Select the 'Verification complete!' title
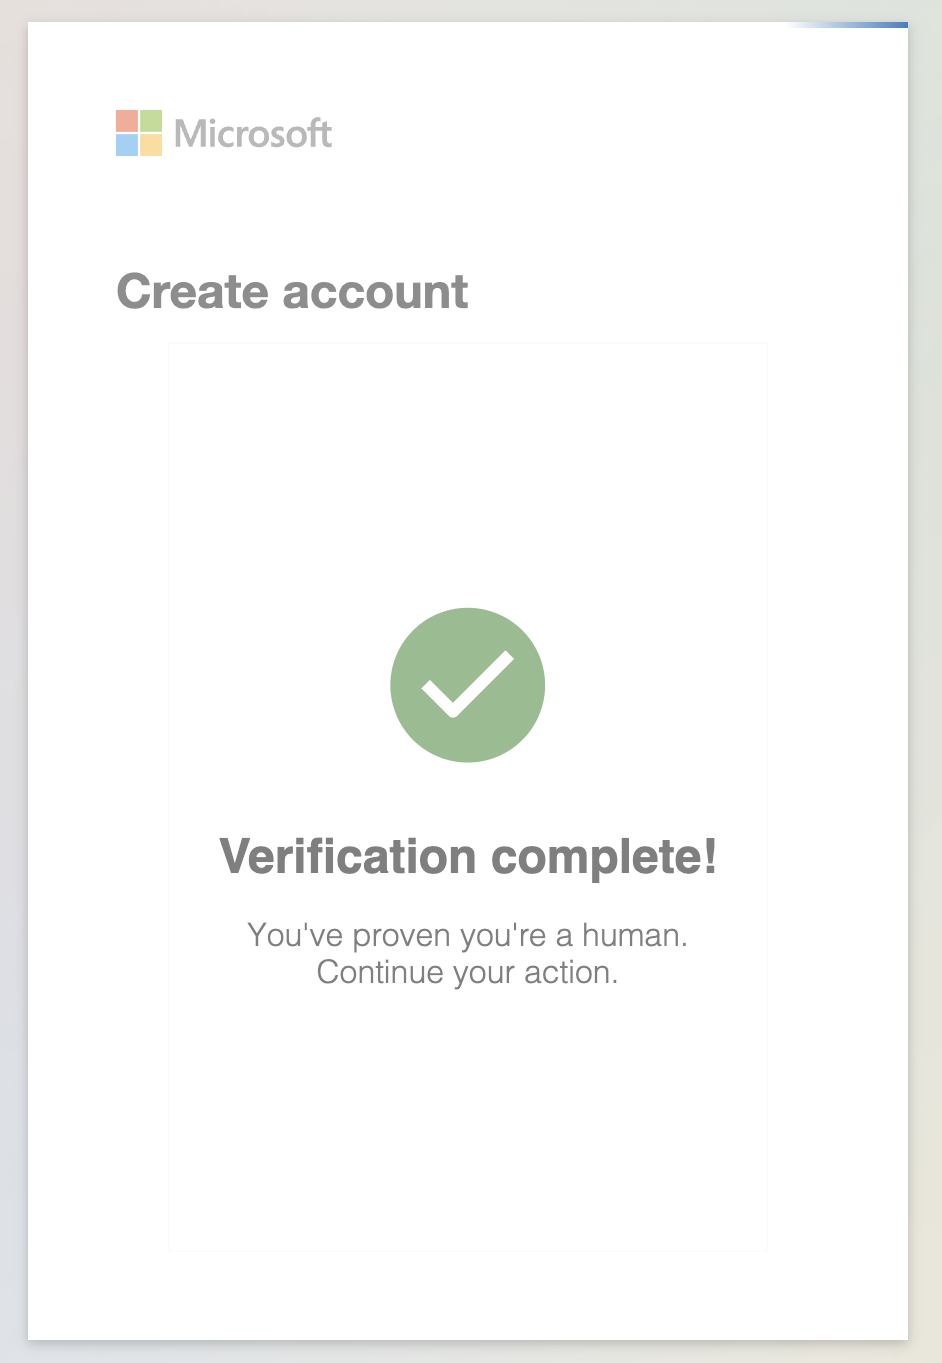The image size is (942, 1363). (467, 857)
